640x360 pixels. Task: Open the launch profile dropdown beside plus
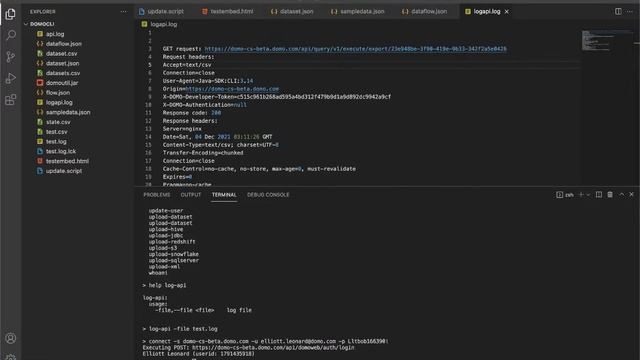click(x=588, y=195)
